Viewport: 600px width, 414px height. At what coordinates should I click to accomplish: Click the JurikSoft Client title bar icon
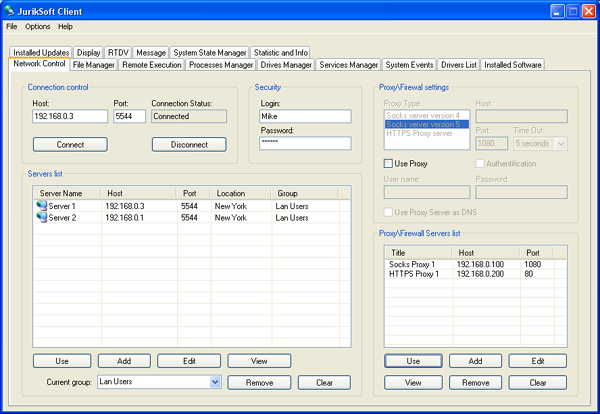click(x=9, y=11)
